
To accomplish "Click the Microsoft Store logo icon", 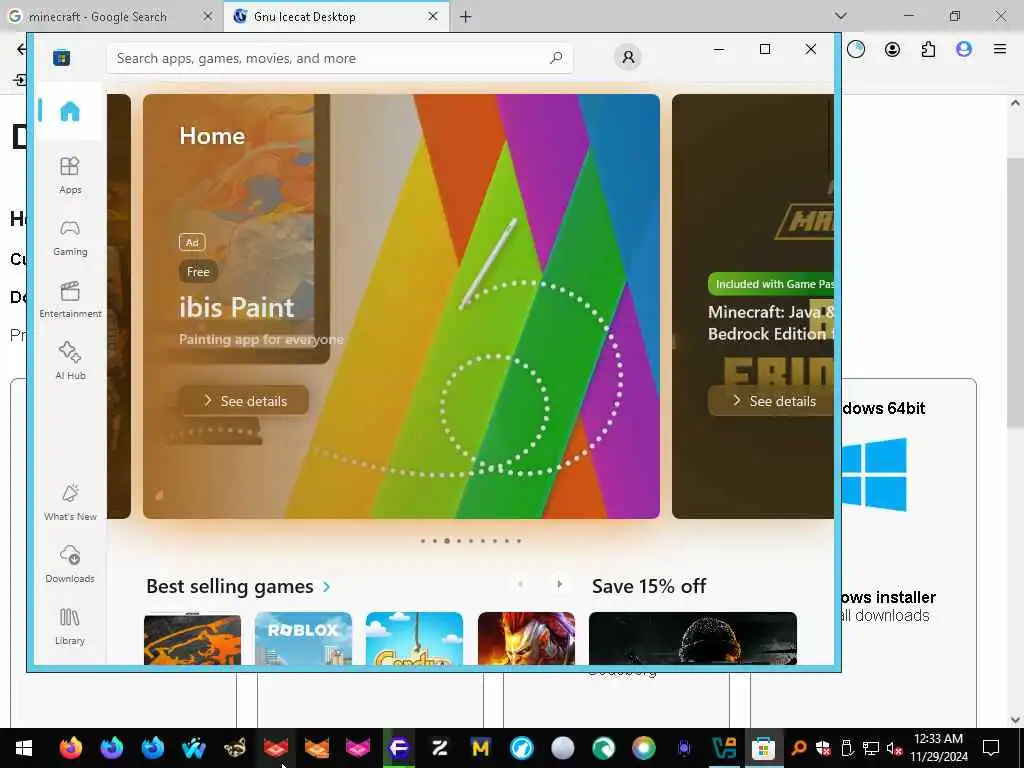I will pyautogui.click(x=61, y=57).
